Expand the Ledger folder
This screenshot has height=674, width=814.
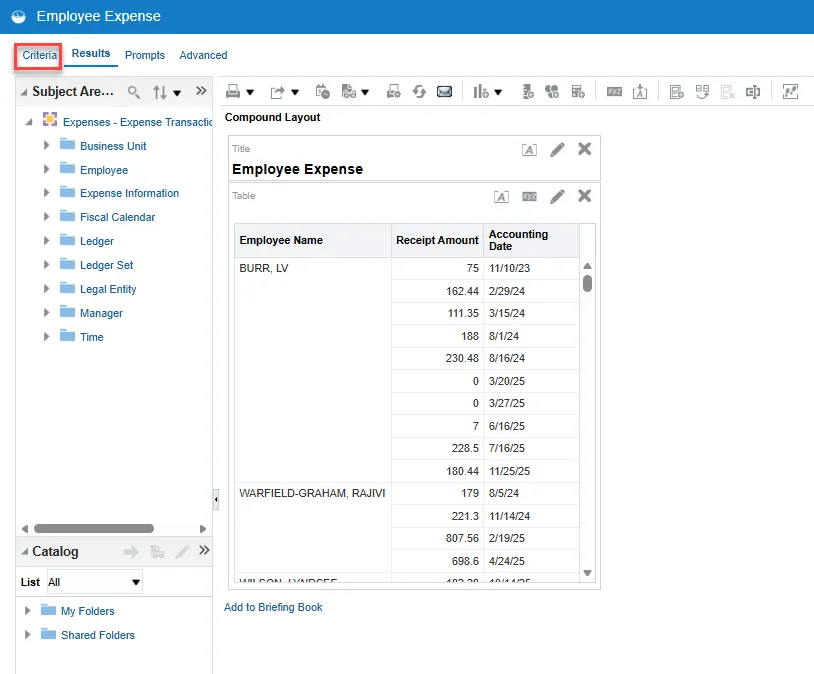click(x=46, y=240)
